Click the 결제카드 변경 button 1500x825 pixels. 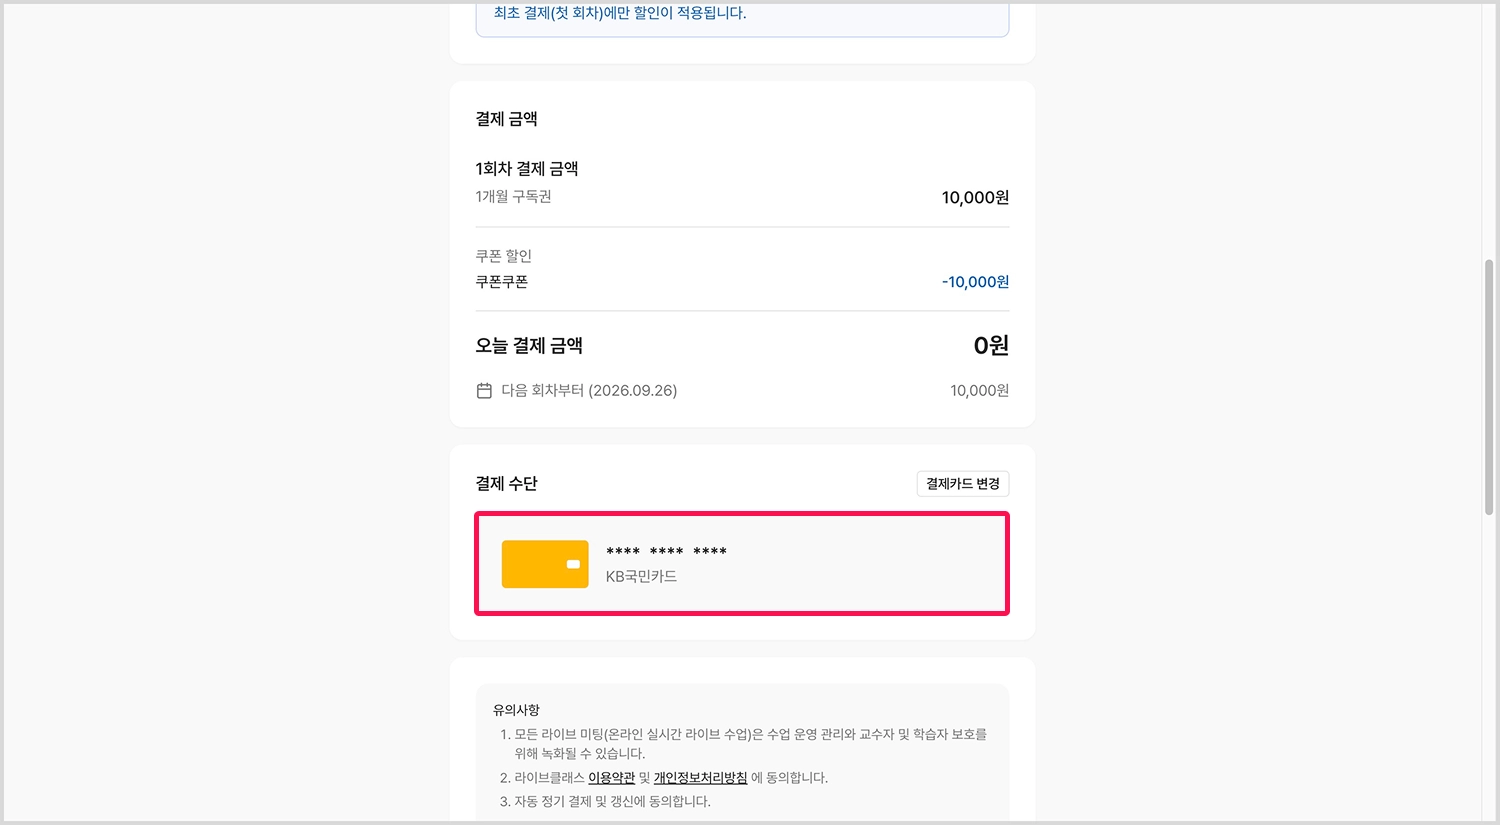[963, 484]
